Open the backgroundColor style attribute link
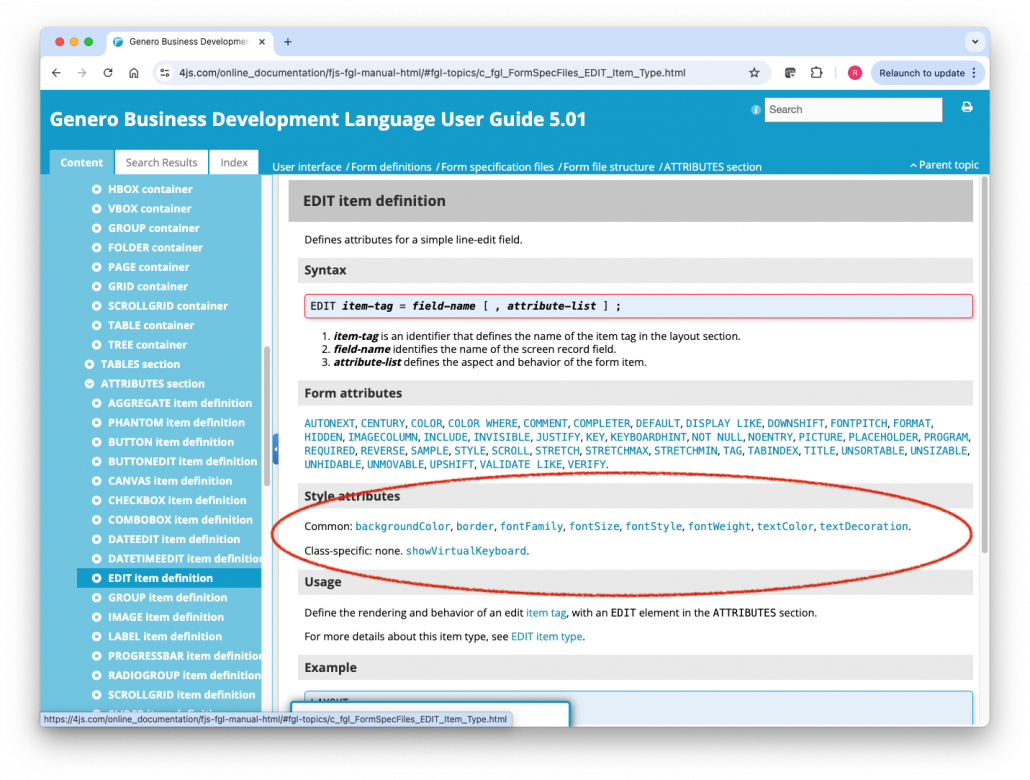1030x780 pixels. (403, 526)
